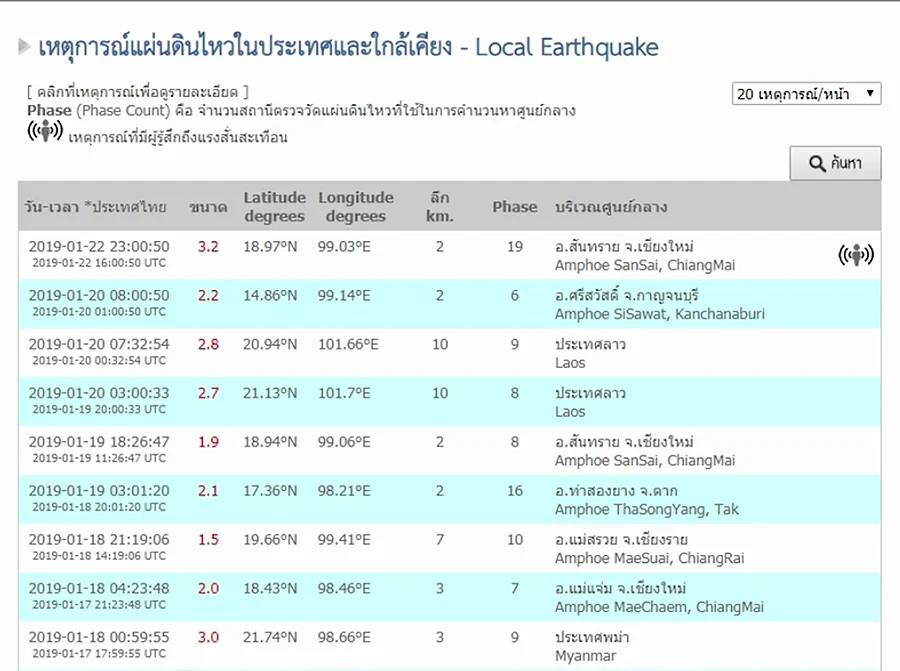The height and width of the screenshot is (671, 900).
Task: Click the Longitude degrees column header
Action: 356,207
